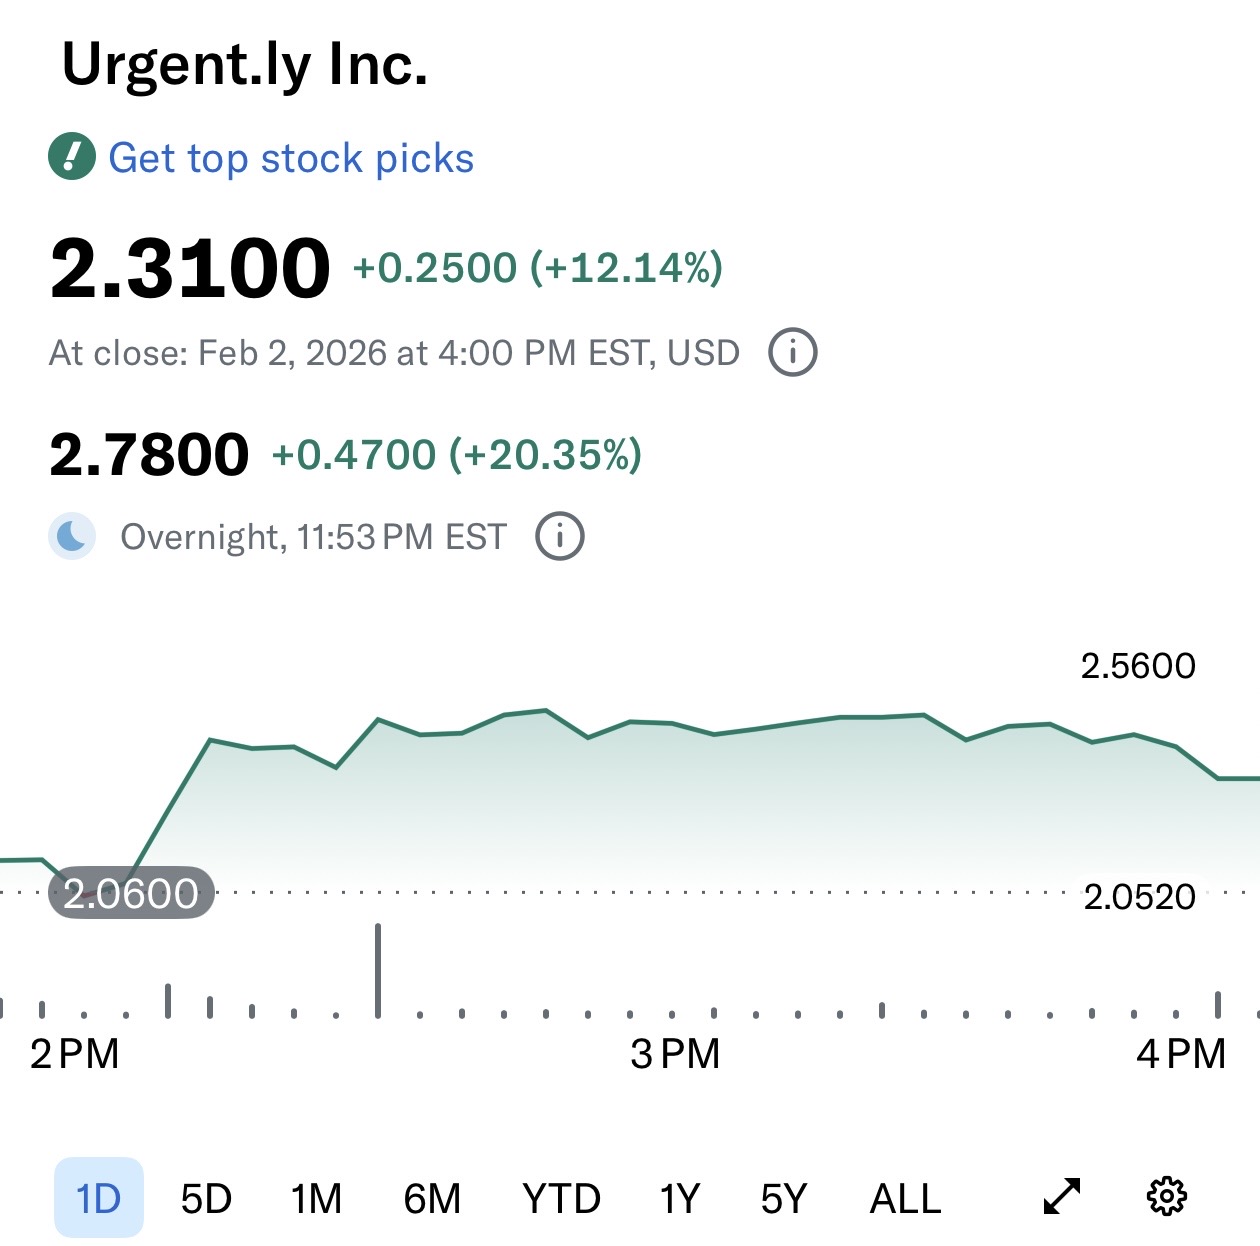This screenshot has height=1246, width=1260.
Task: Show the 5Y chart range
Action: (x=783, y=1198)
